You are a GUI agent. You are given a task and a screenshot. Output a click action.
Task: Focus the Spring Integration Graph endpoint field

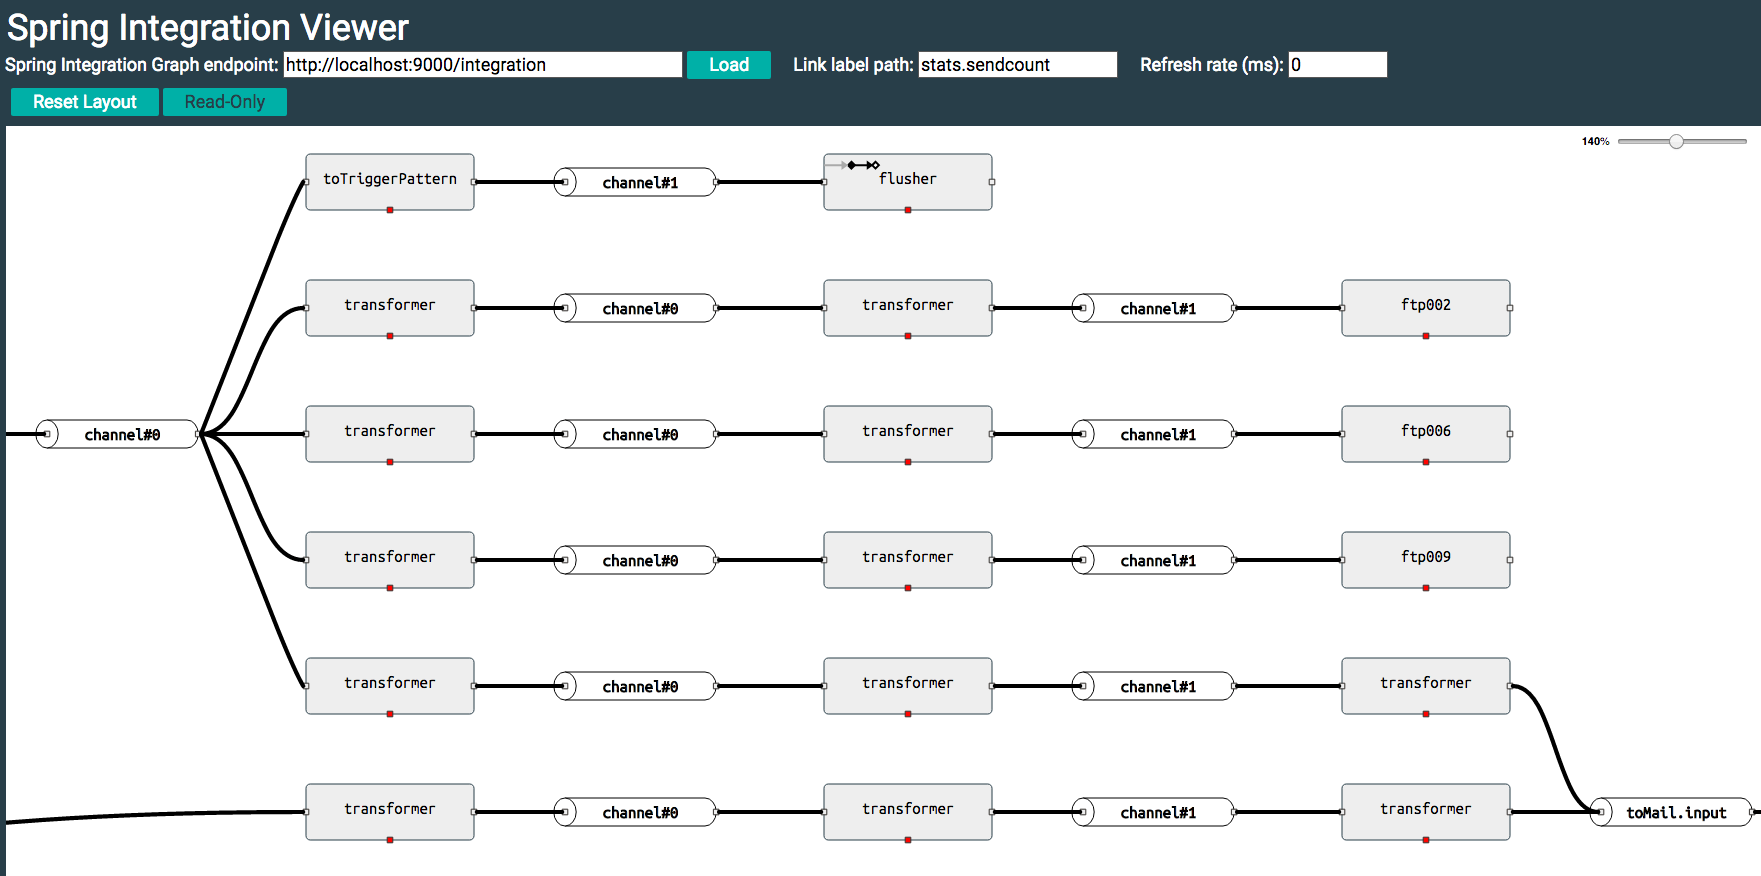483,65
